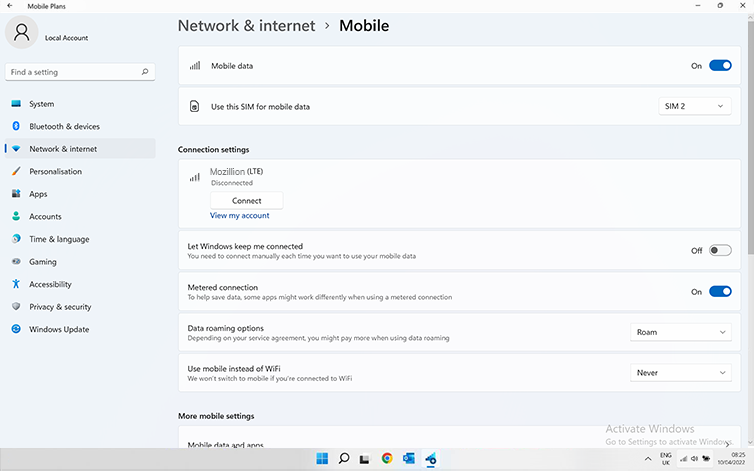Click the Accounts person icon
The image size is (754, 471).
[16, 216]
